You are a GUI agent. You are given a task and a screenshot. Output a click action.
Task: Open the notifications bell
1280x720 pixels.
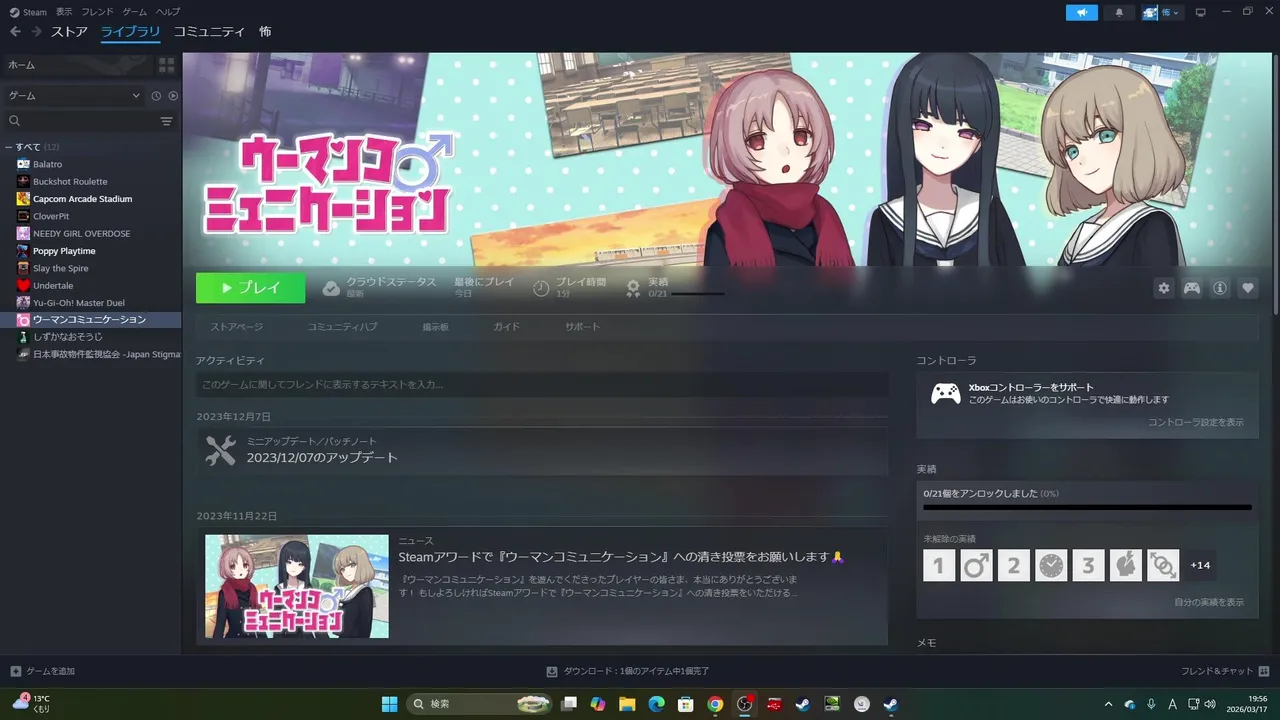[1119, 12]
